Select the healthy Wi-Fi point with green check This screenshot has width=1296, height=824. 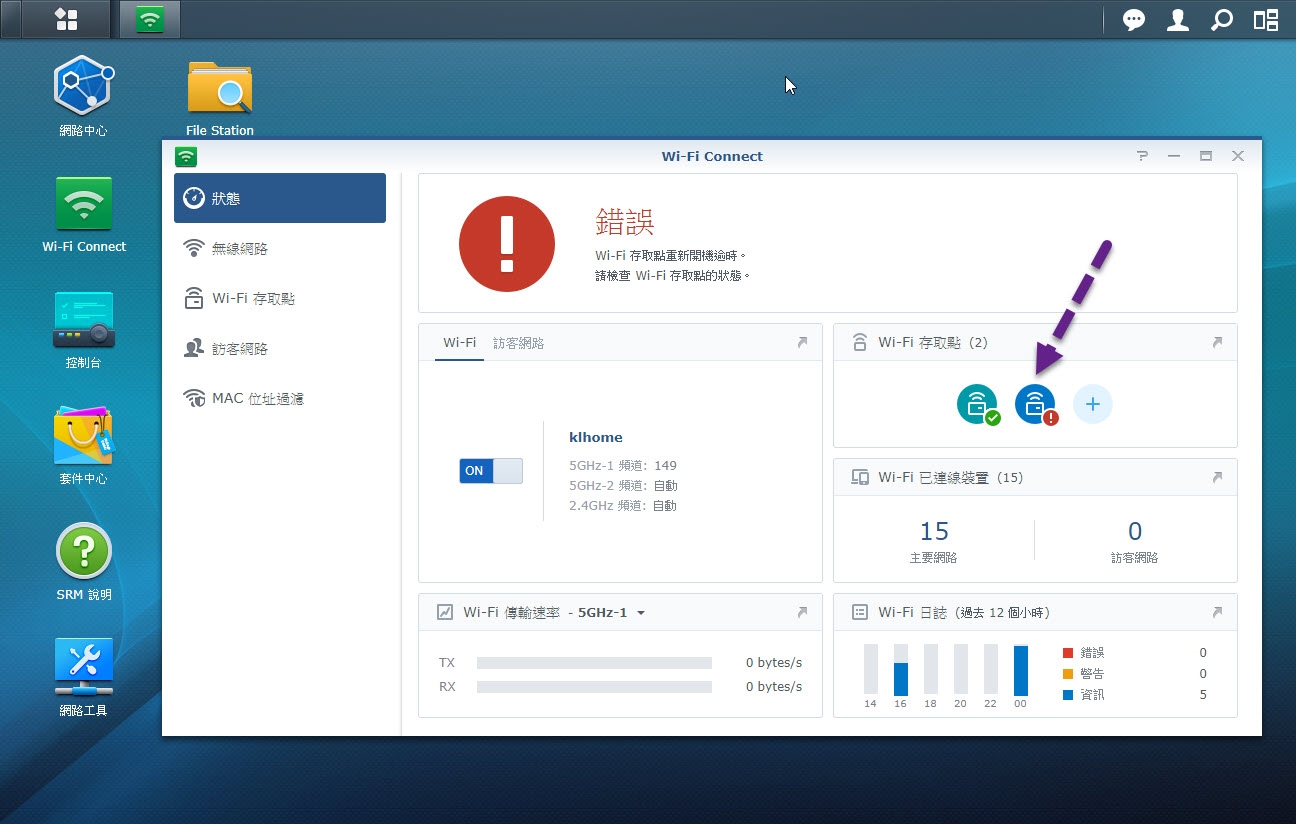point(978,404)
